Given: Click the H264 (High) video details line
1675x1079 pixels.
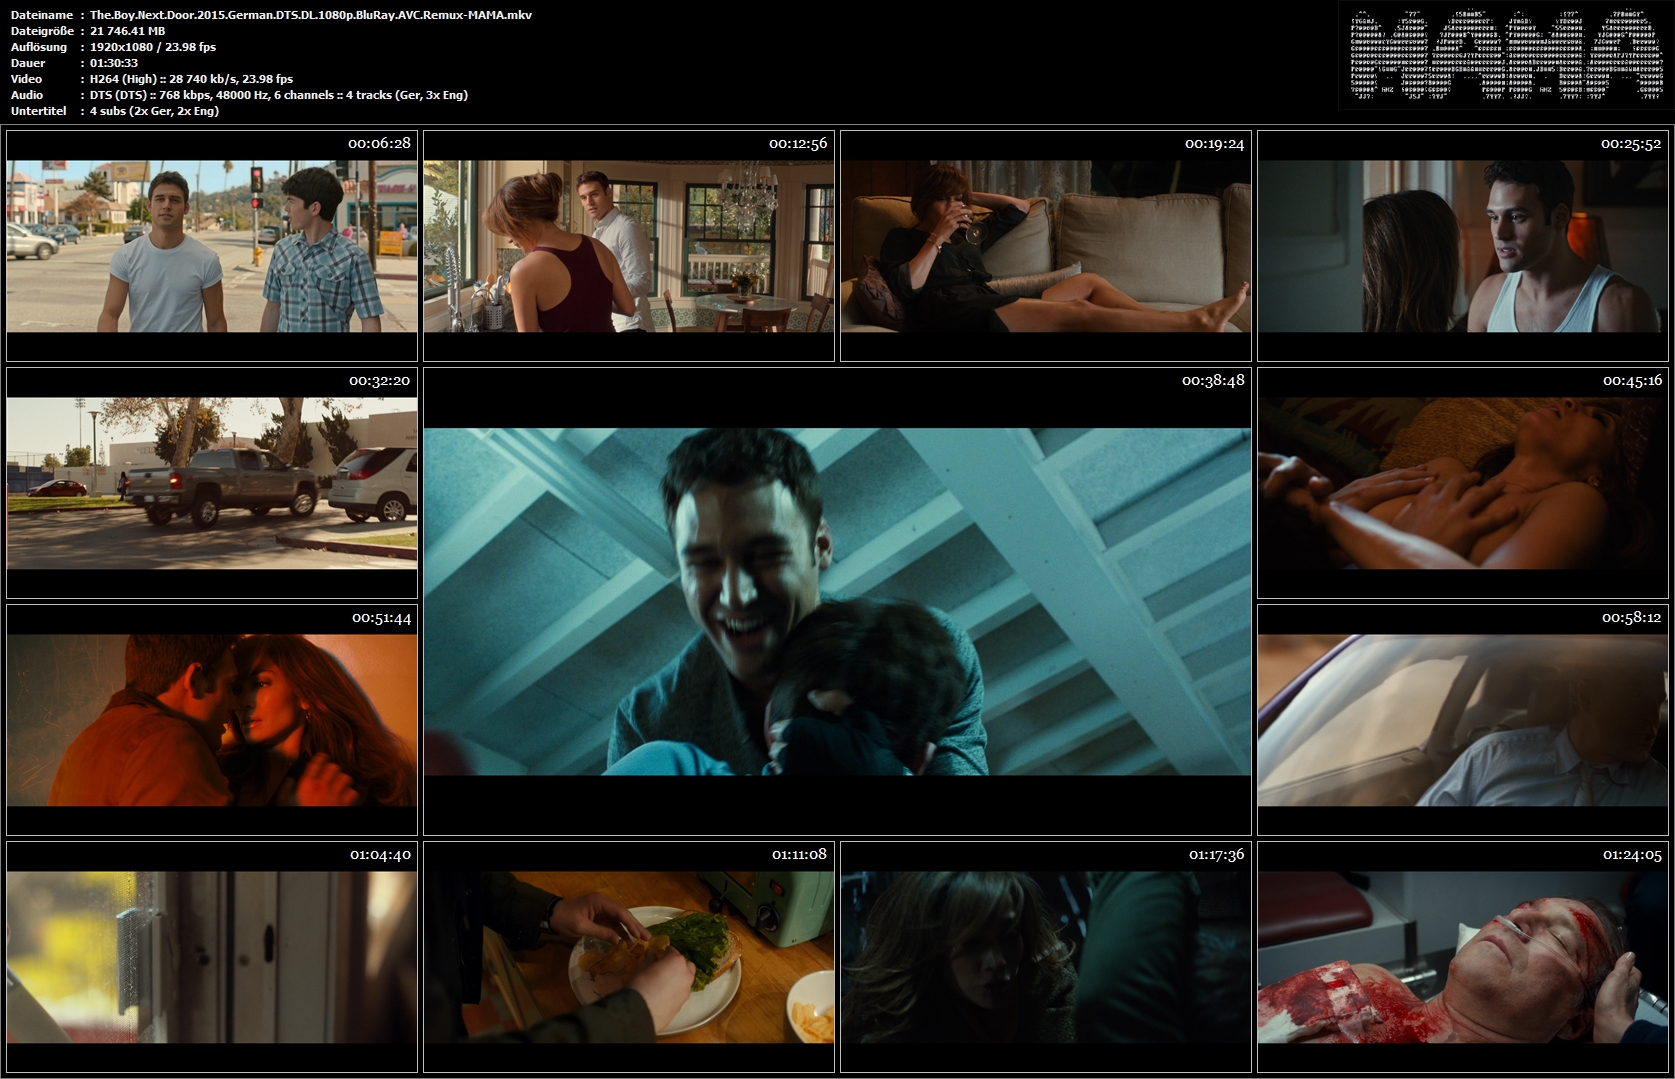Looking at the screenshot, I should tap(192, 79).
